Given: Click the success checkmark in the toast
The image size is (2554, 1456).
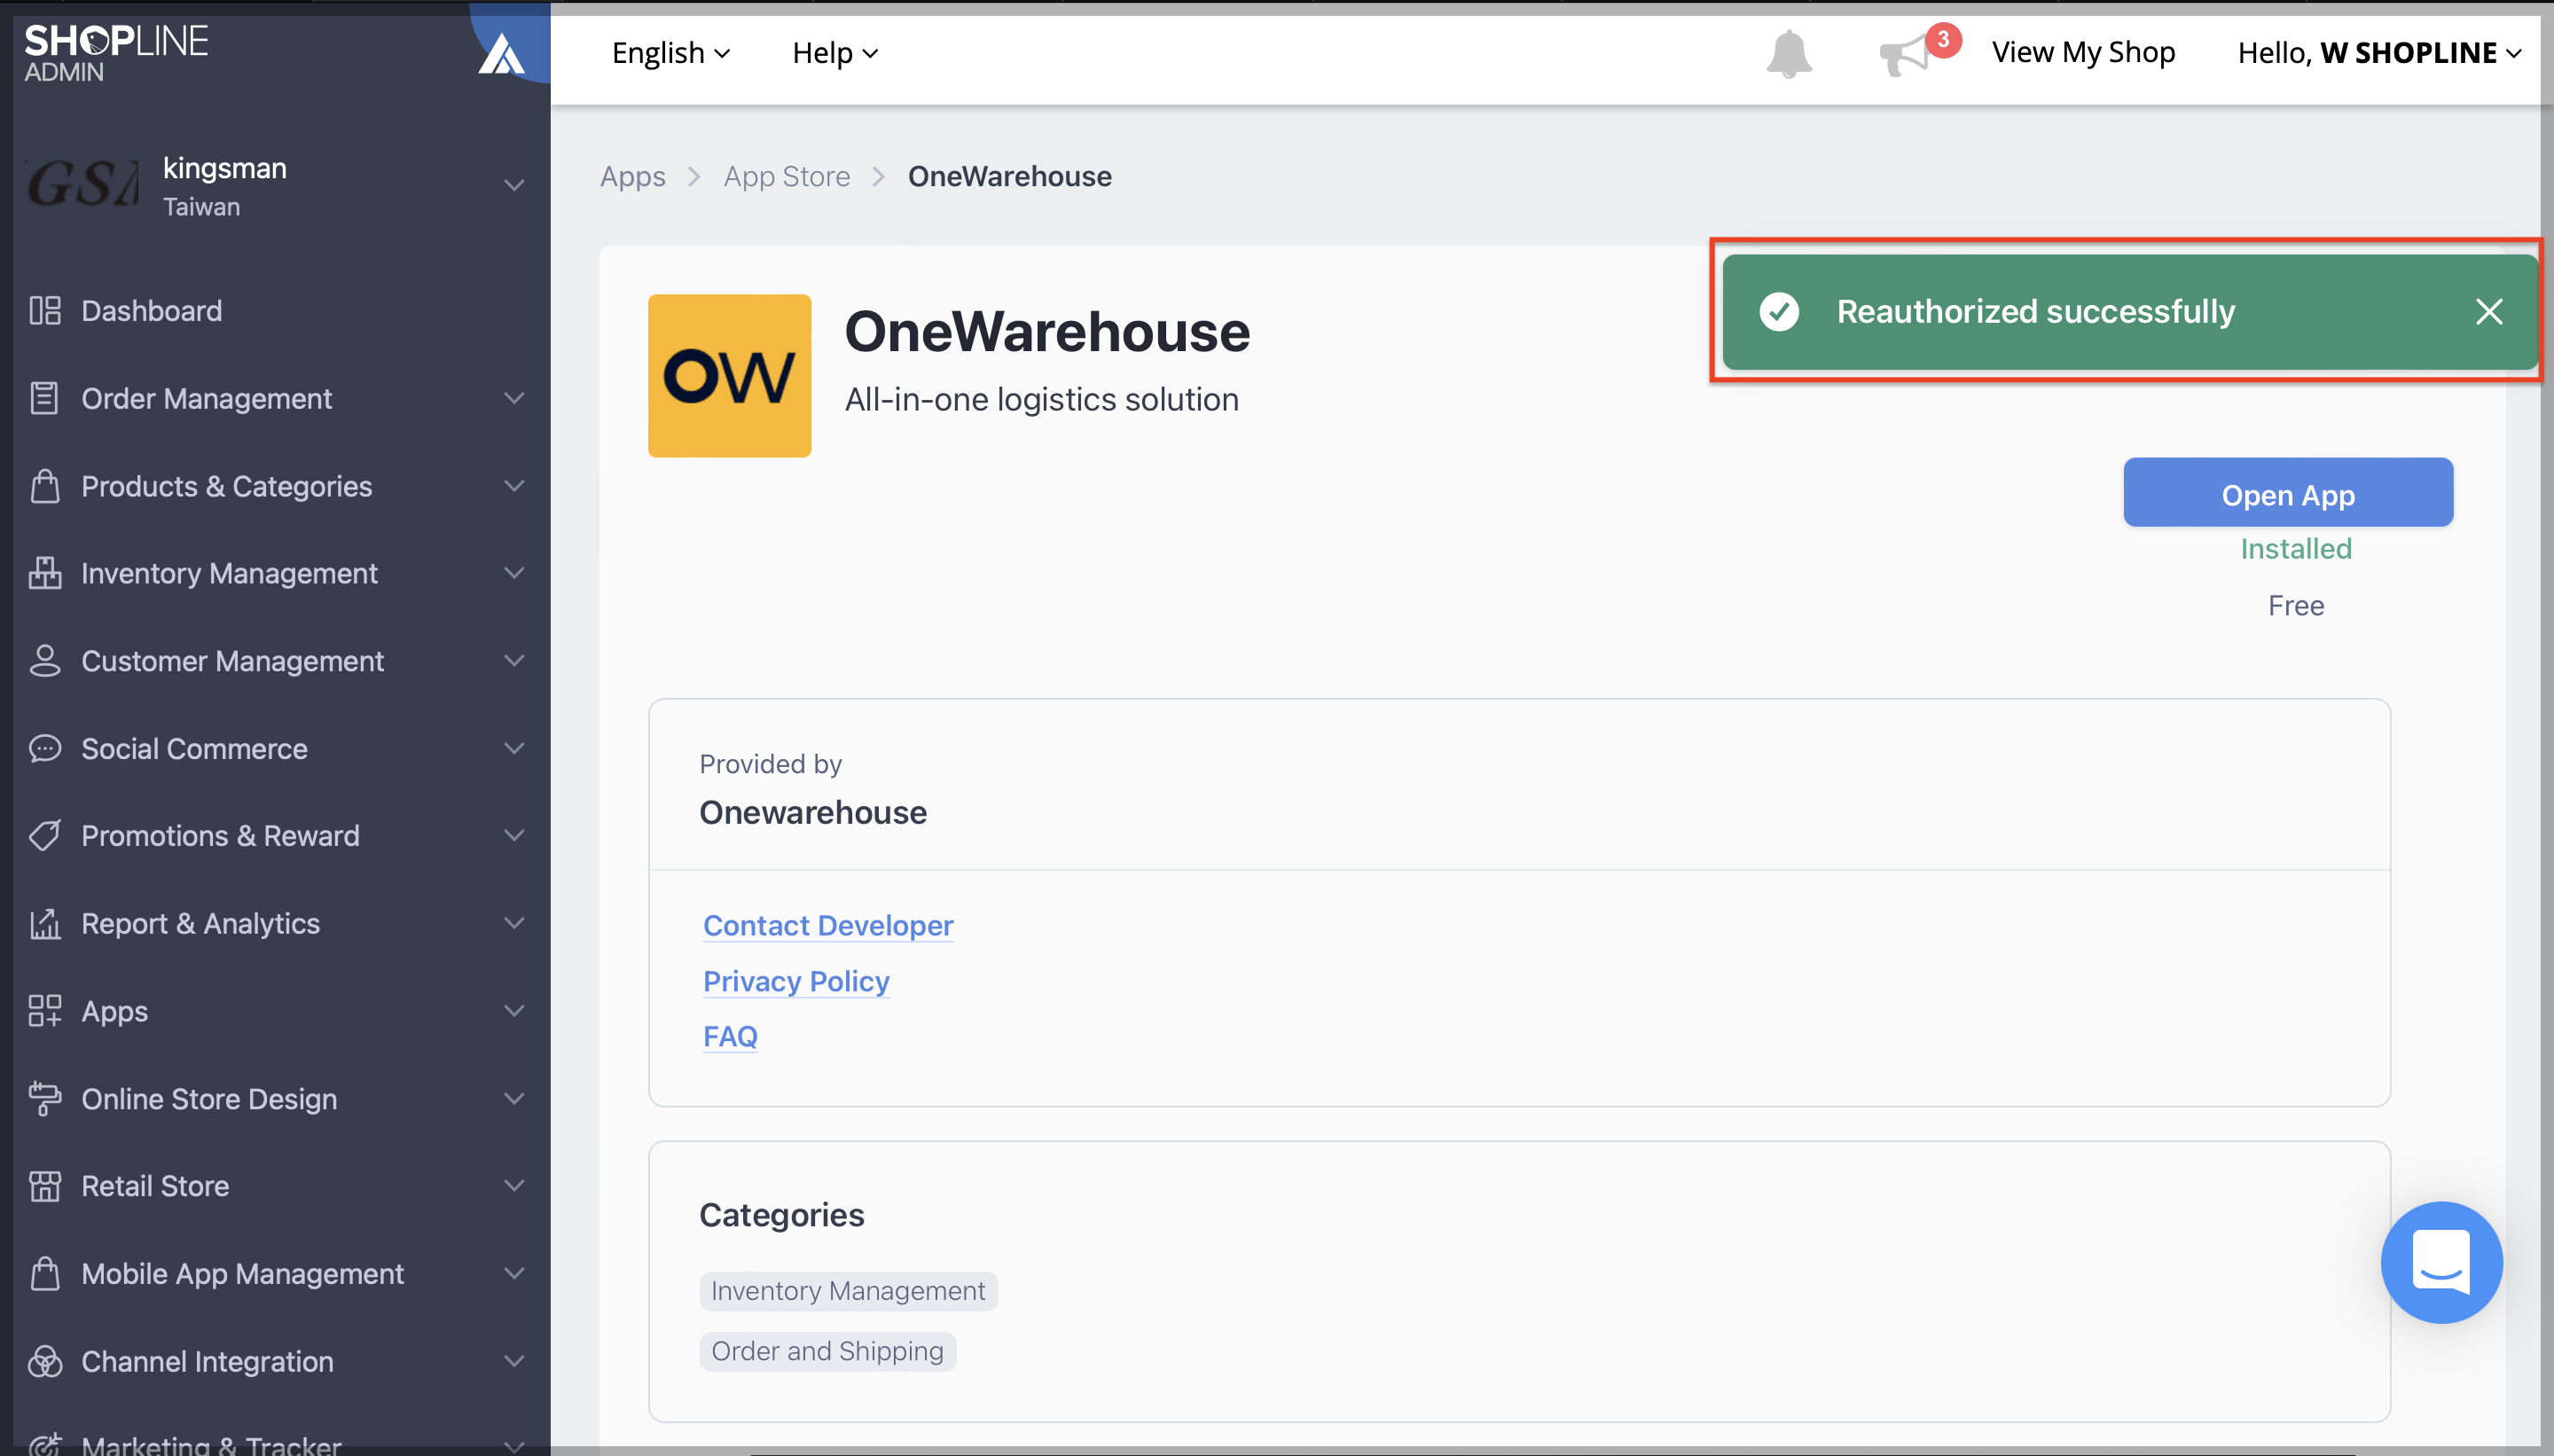Looking at the screenshot, I should point(1779,312).
